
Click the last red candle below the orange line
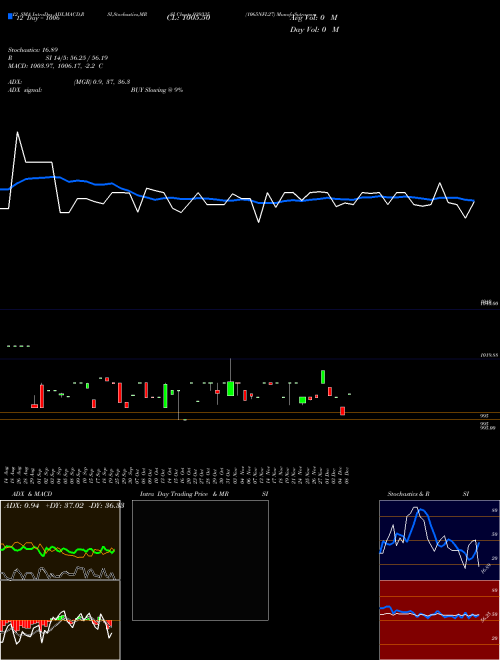[x=343, y=411]
